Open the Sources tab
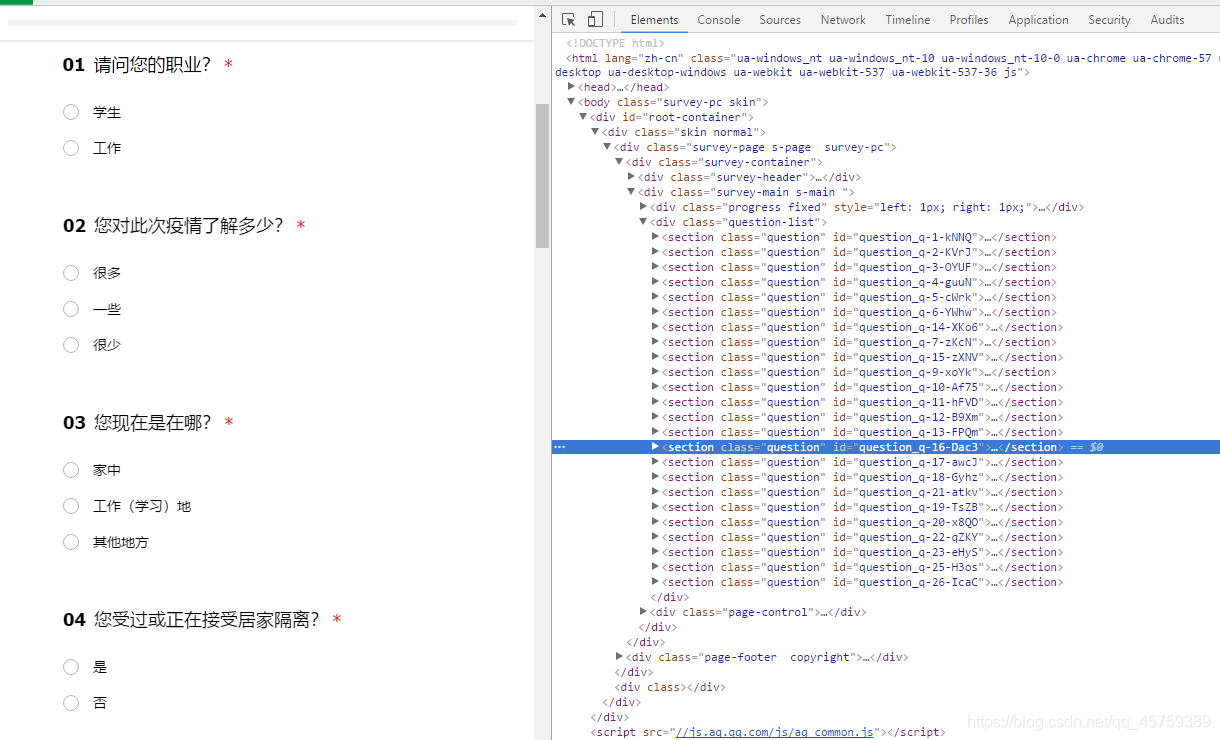 coord(780,20)
